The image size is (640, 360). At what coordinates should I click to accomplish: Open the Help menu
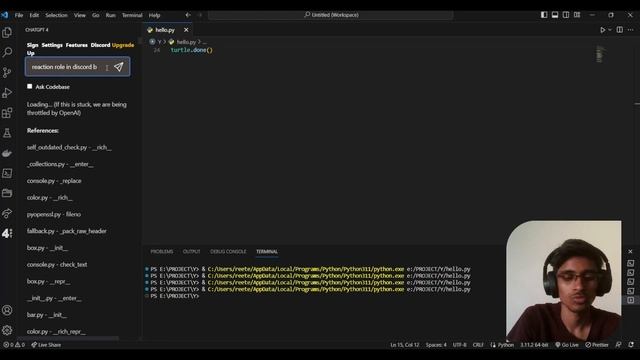click(154, 15)
